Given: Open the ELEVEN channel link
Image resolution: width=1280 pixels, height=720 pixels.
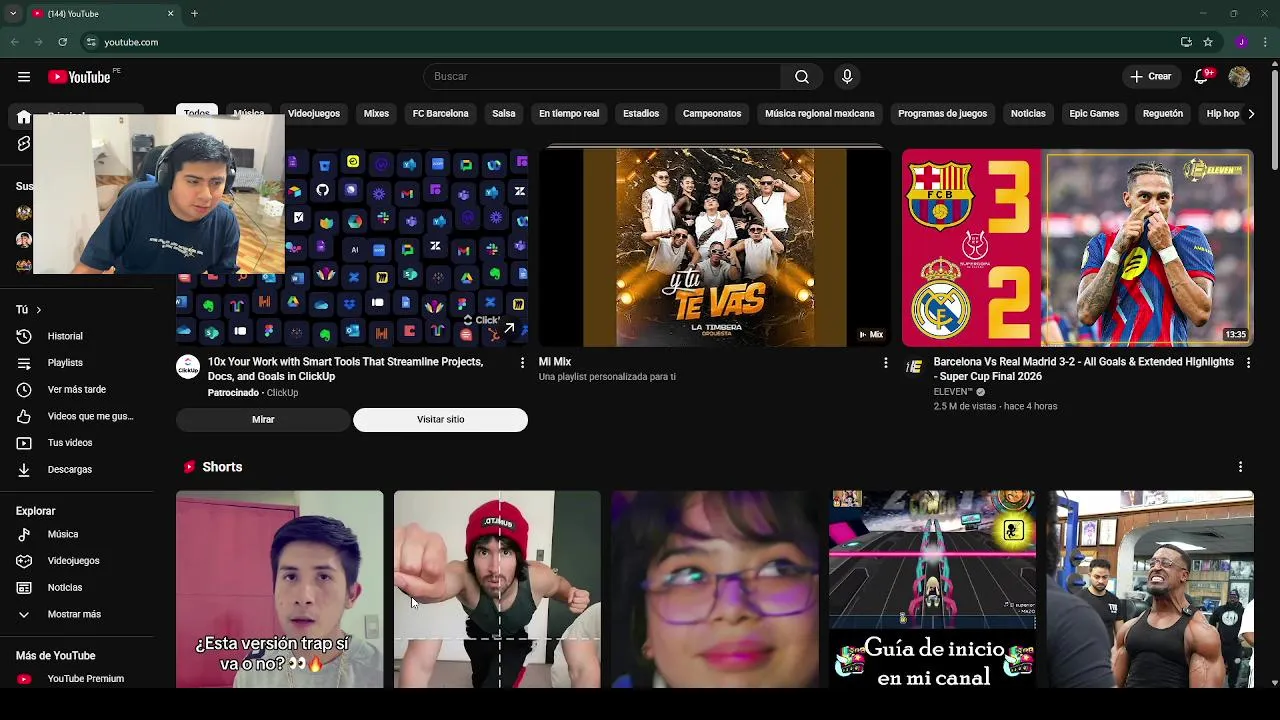Looking at the screenshot, I should point(953,392).
